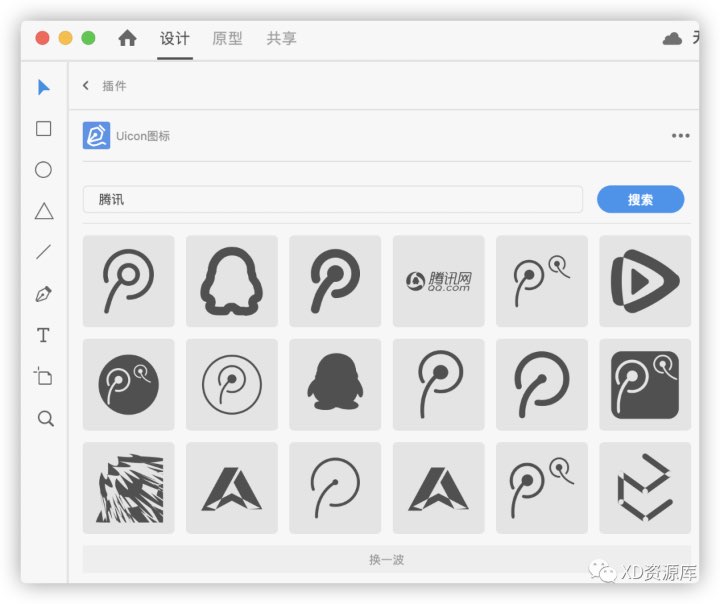Image resolution: width=720 pixels, height=604 pixels.
Task: Select the arrow Select tool
Action: tap(44, 87)
